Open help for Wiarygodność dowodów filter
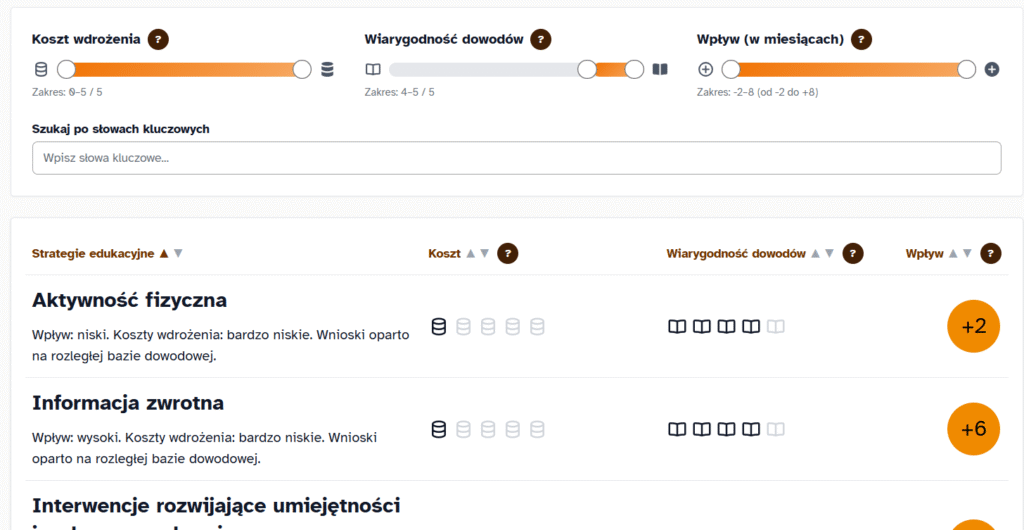The image size is (1024, 530). click(540, 40)
